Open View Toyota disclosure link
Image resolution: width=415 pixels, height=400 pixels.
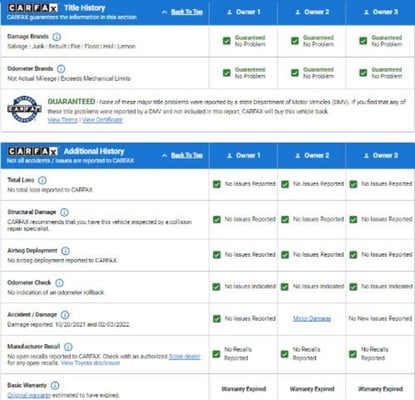(x=90, y=363)
